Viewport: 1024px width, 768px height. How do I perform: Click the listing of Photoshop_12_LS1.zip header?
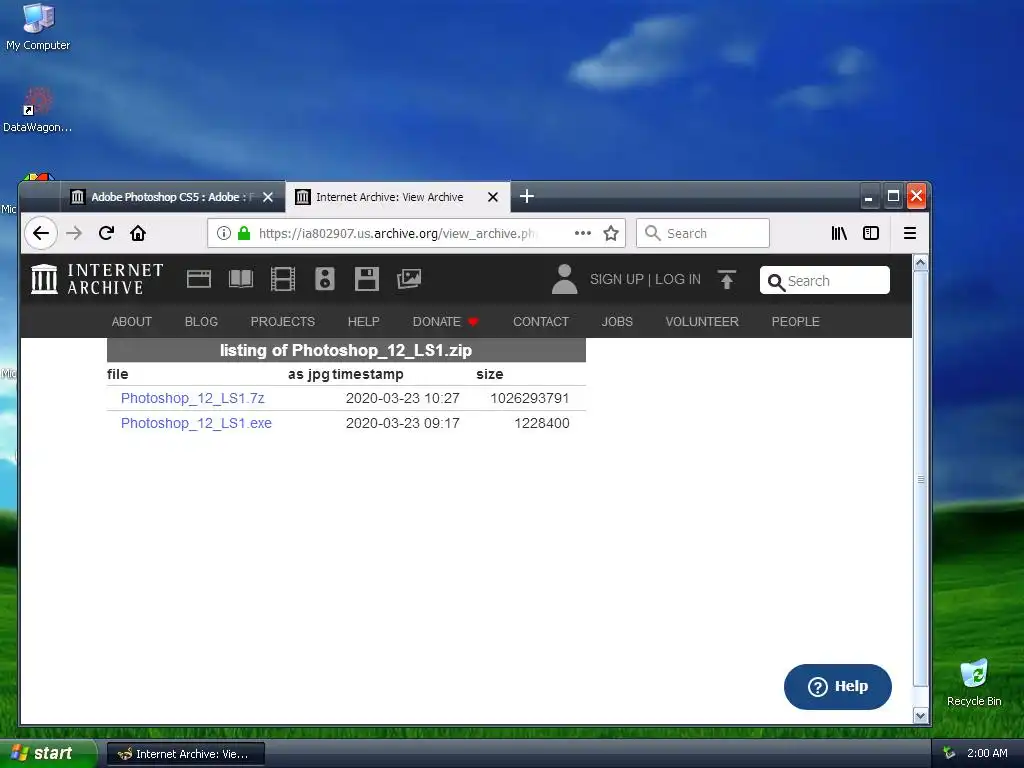click(x=346, y=350)
